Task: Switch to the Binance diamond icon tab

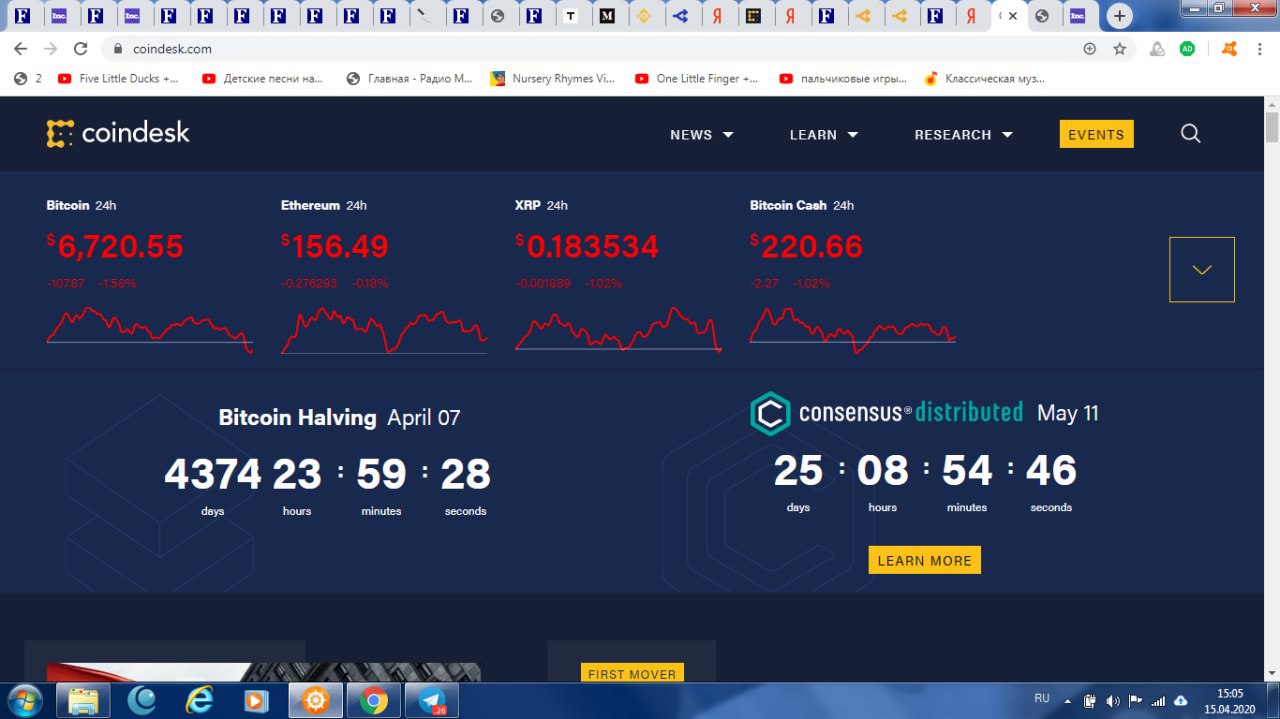Action: coord(644,16)
